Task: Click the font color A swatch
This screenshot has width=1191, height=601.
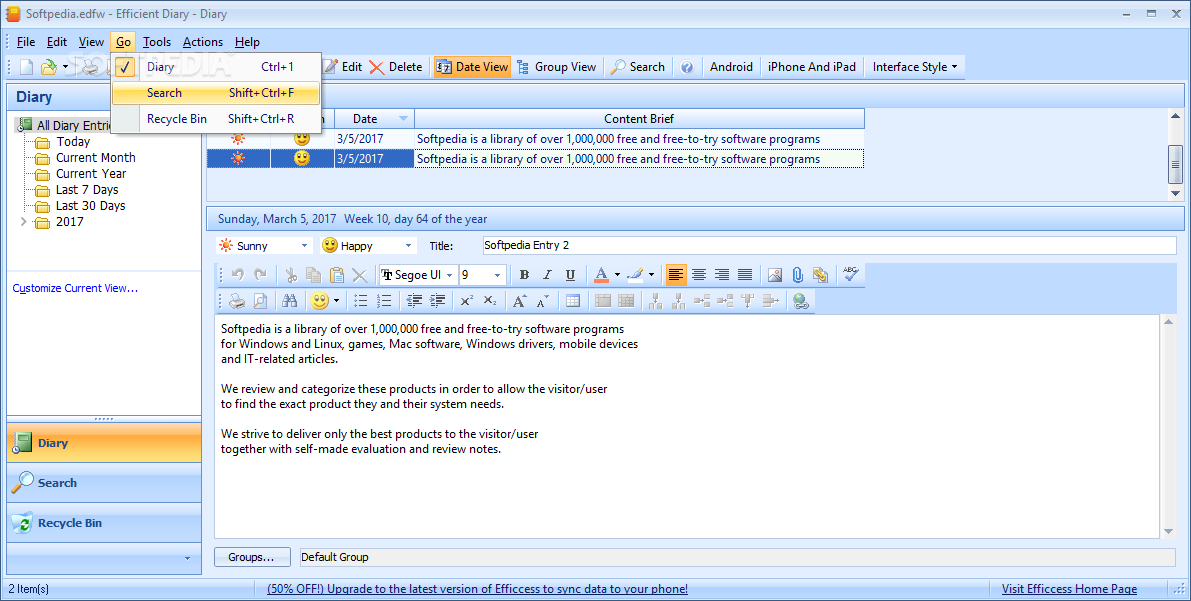Action: (601, 275)
